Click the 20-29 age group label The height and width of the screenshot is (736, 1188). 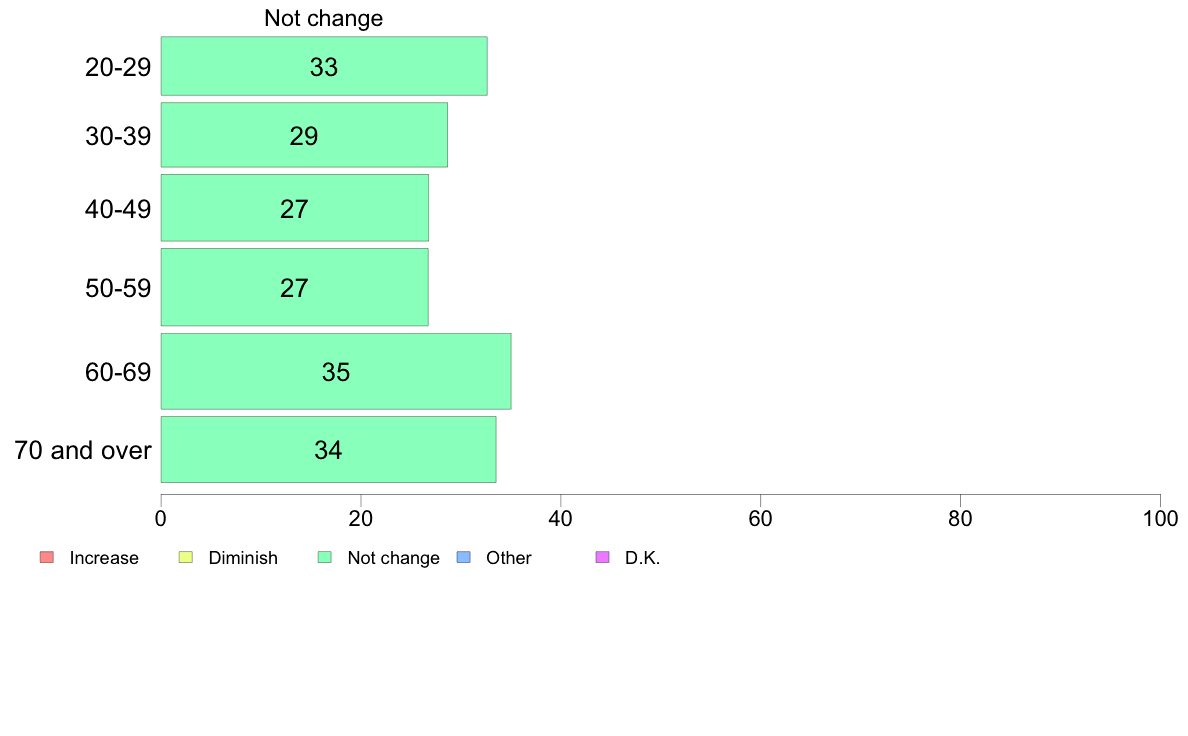[x=118, y=67]
